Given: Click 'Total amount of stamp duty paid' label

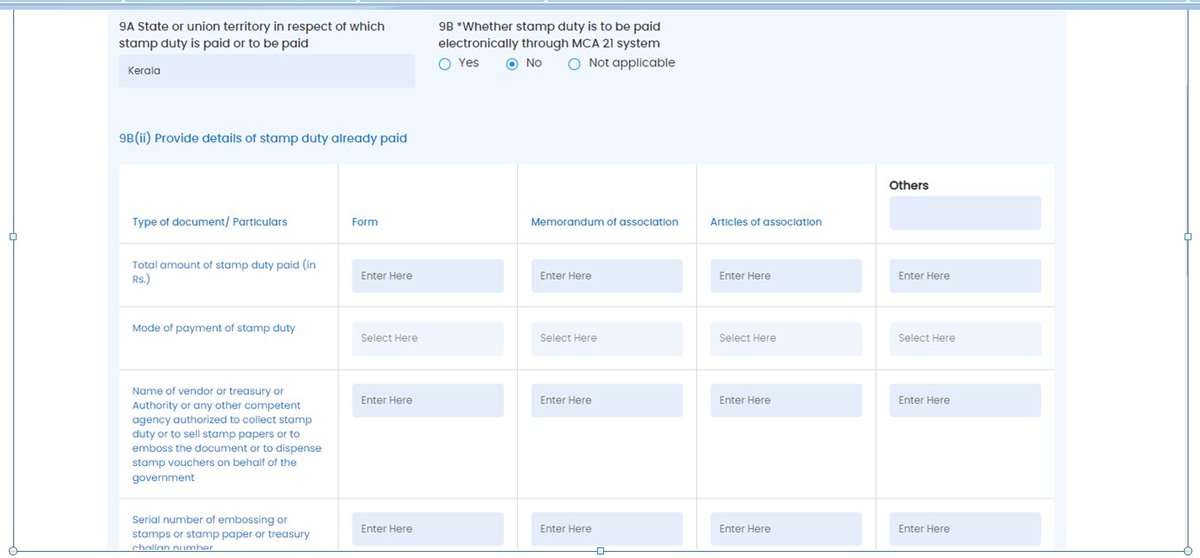Looking at the screenshot, I should 224,272.
